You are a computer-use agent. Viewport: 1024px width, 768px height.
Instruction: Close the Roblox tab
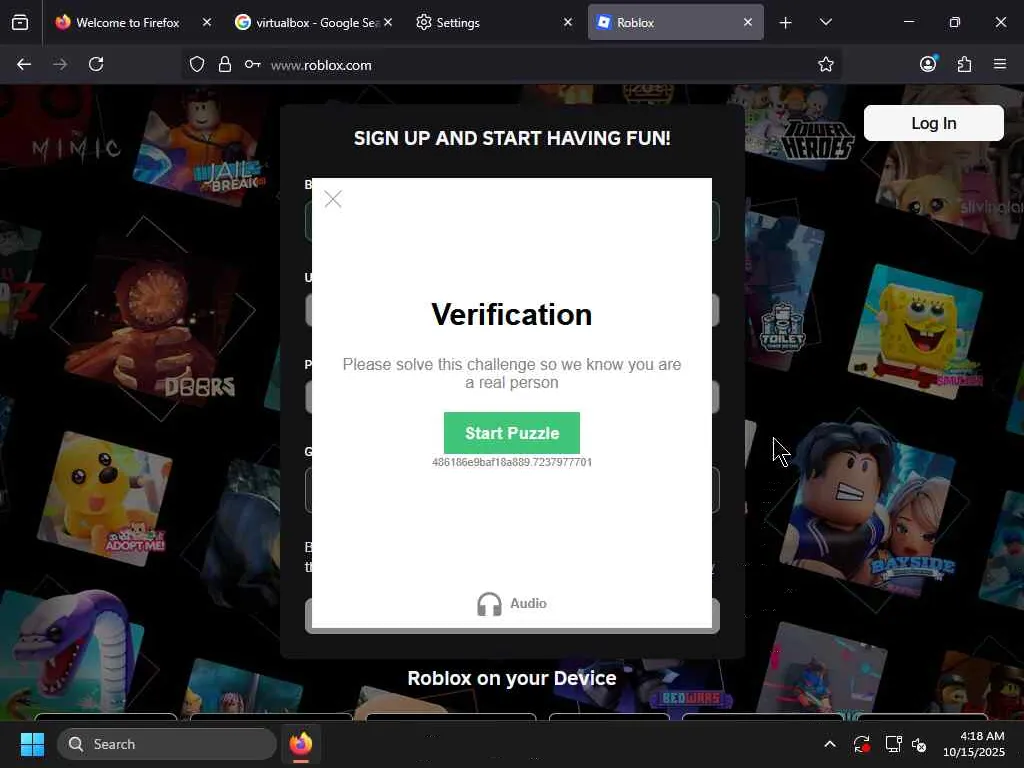click(x=748, y=22)
